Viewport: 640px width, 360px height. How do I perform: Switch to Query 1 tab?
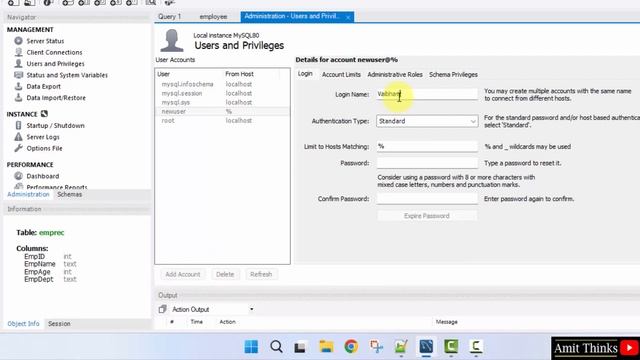click(169, 16)
